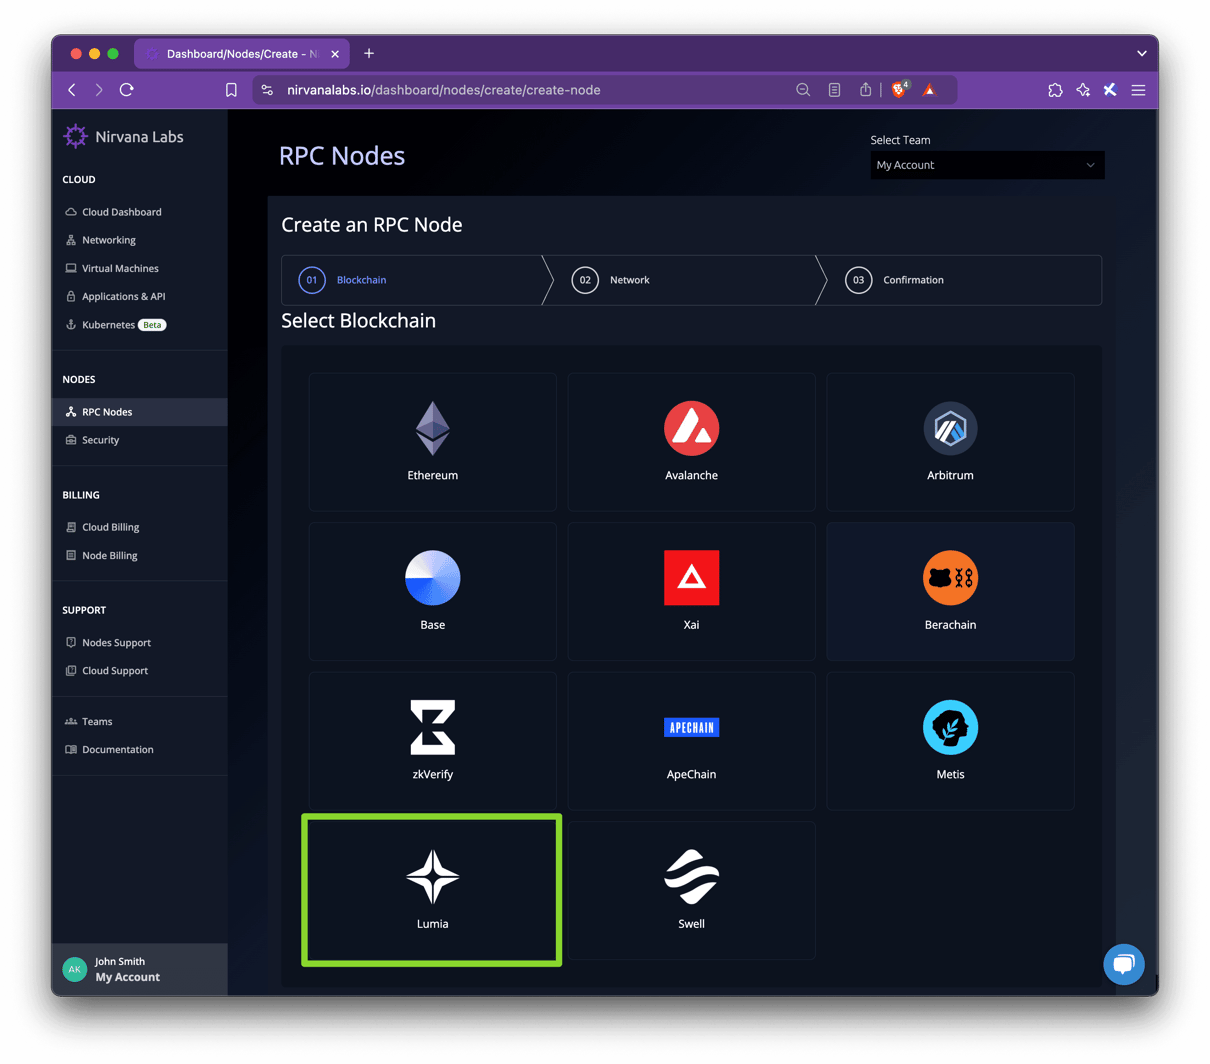This screenshot has height=1064, width=1210.
Task: Bookmark this page
Action: coord(231,90)
